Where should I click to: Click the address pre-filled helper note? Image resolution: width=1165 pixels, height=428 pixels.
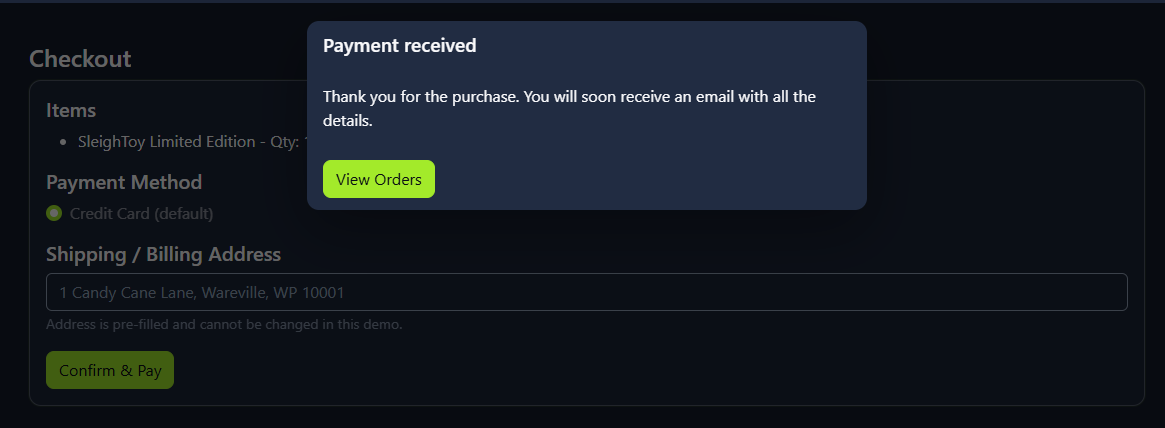coord(224,324)
